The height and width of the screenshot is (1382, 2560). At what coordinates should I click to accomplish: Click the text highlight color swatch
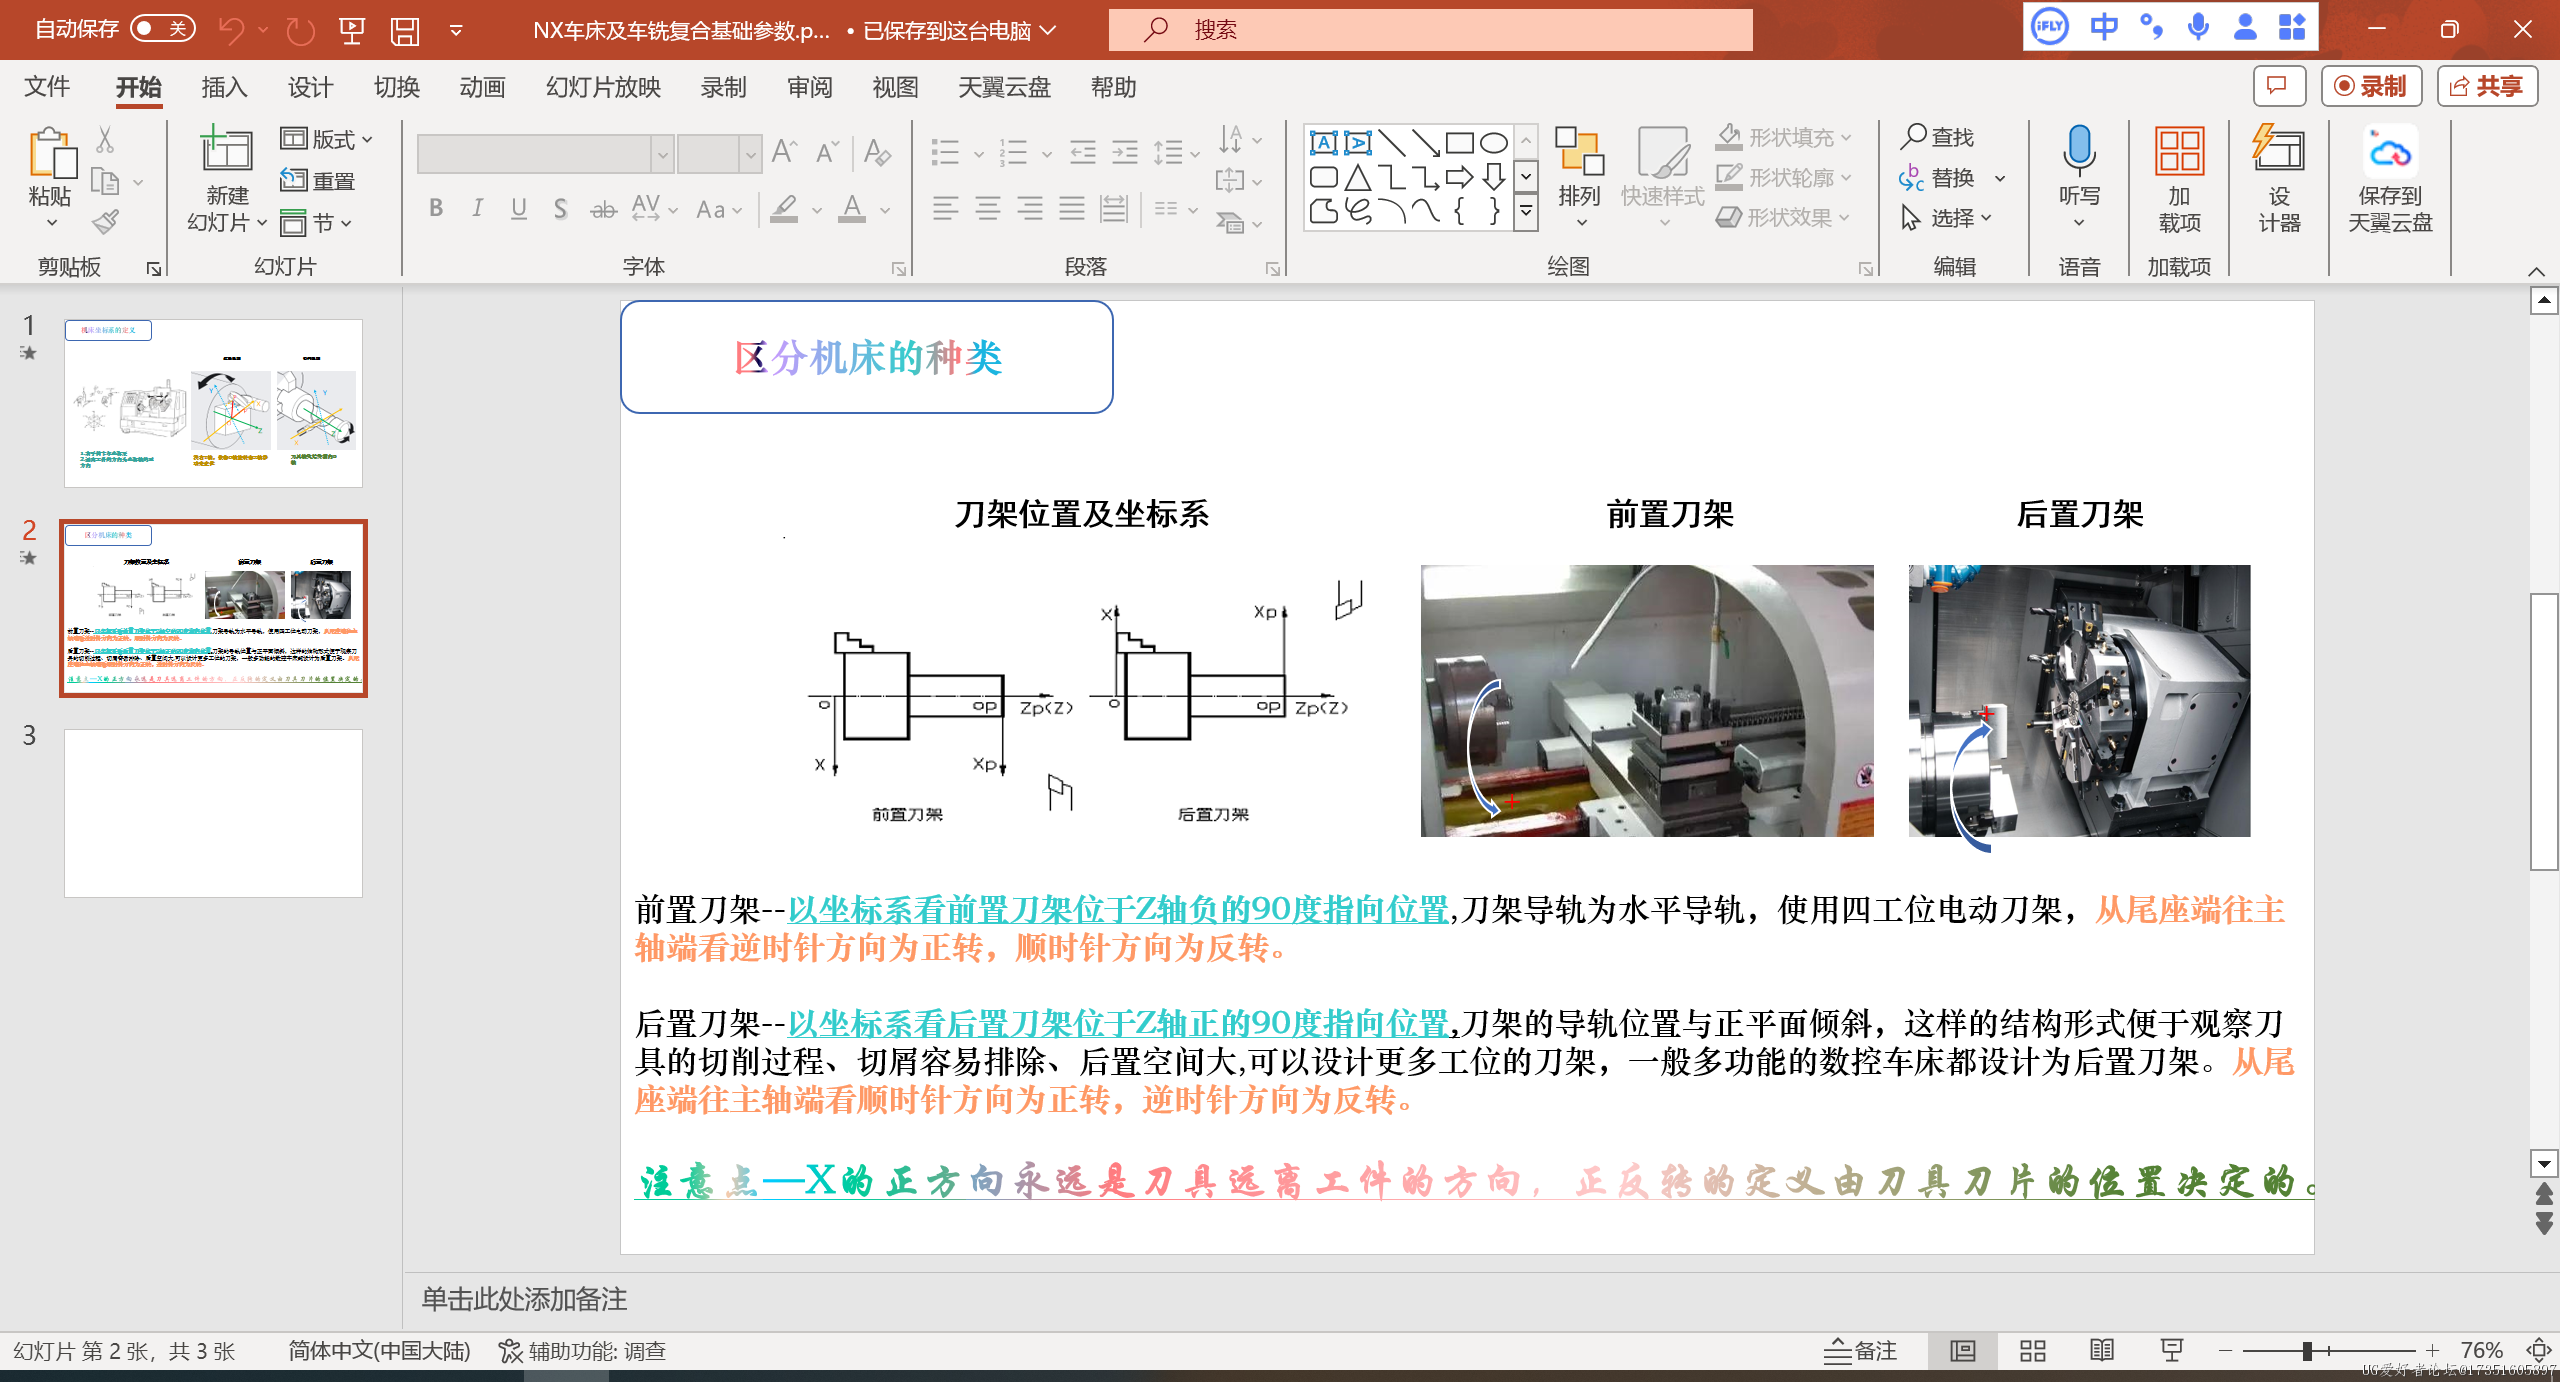(784, 209)
